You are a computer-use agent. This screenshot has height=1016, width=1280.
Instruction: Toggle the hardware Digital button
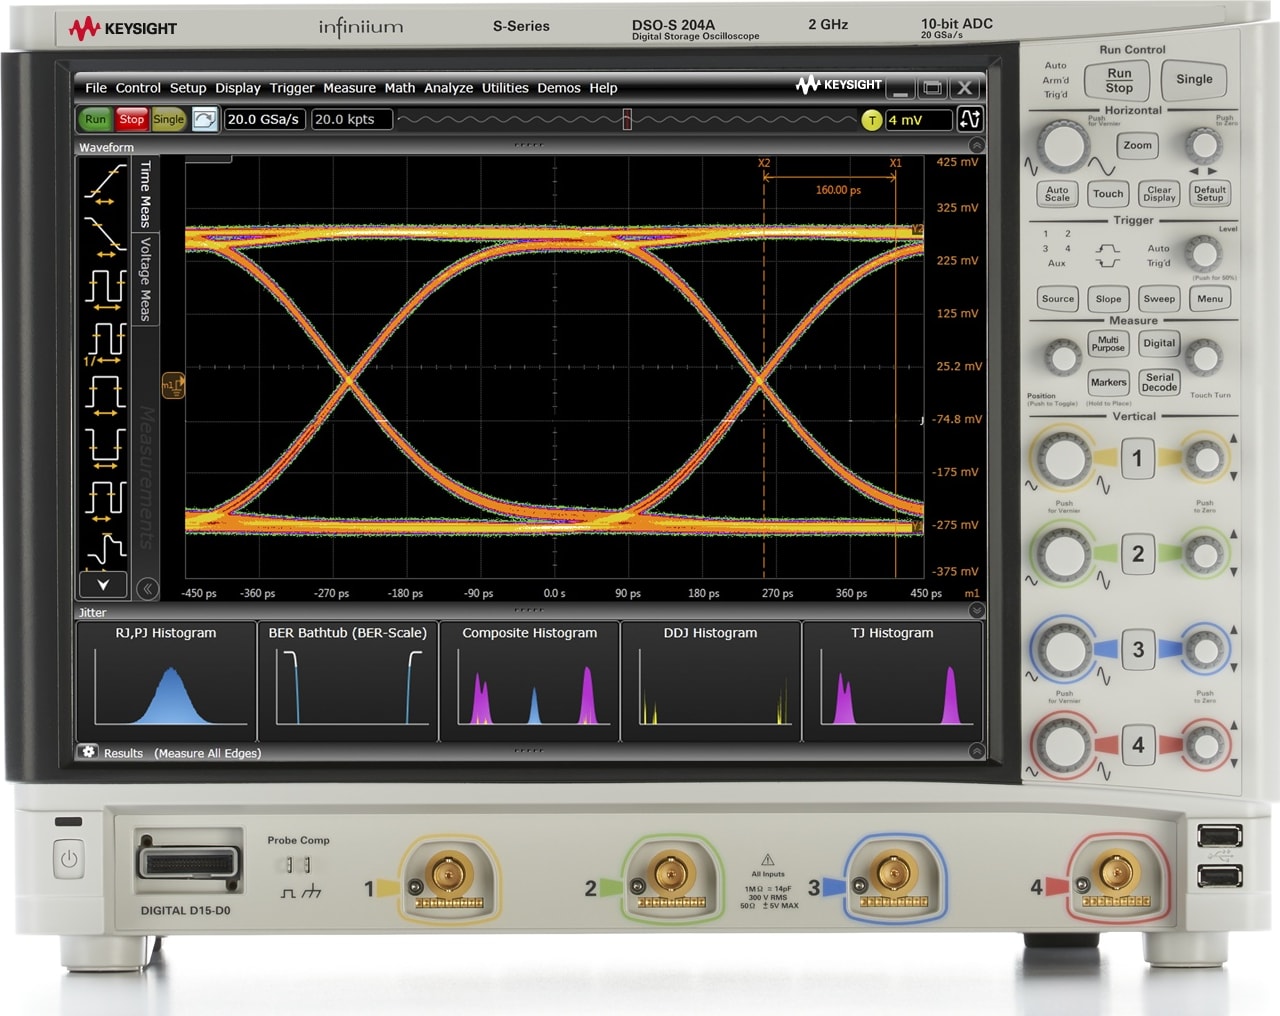1159,344
